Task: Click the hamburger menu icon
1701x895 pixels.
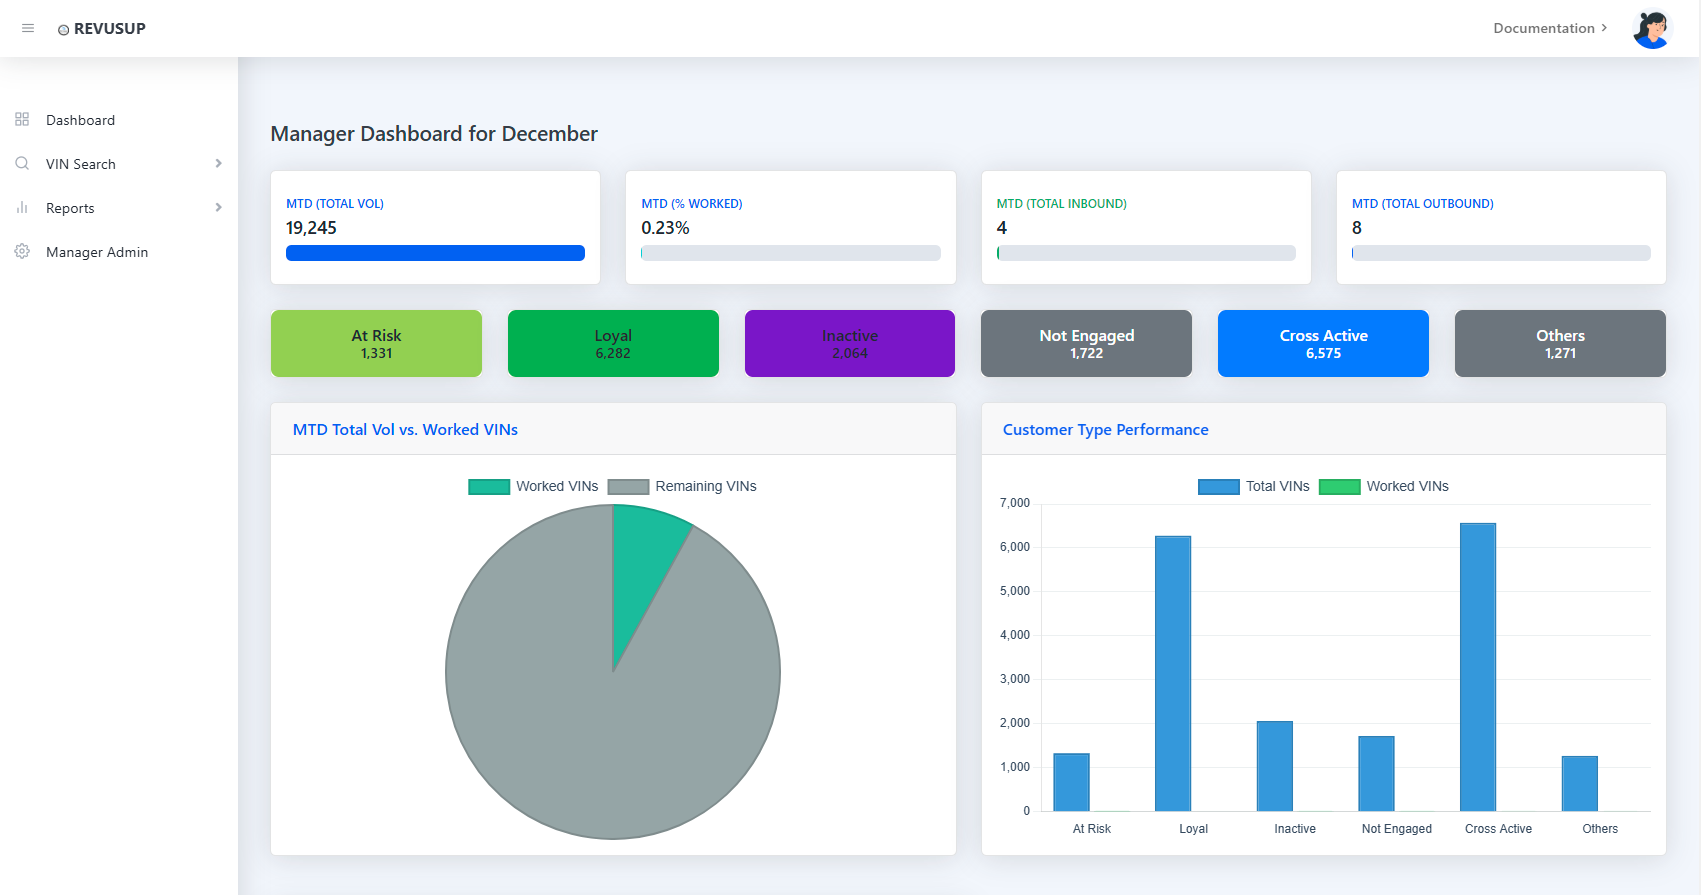Action: coord(28,28)
